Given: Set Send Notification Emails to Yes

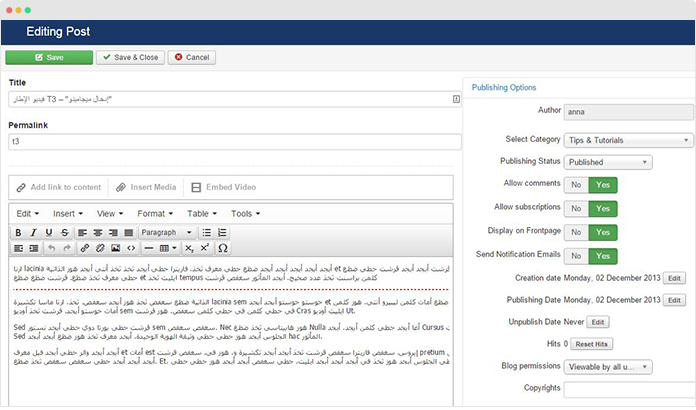Looking at the screenshot, I should [x=603, y=256].
